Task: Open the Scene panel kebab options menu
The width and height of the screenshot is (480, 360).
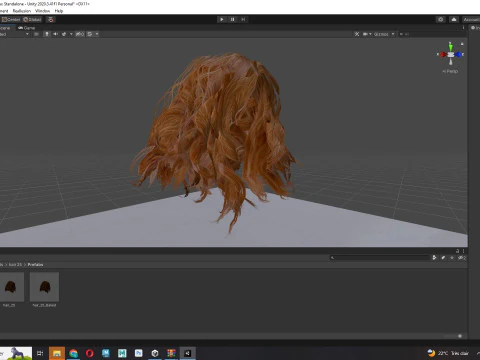Action: click(x=463, y=28)
